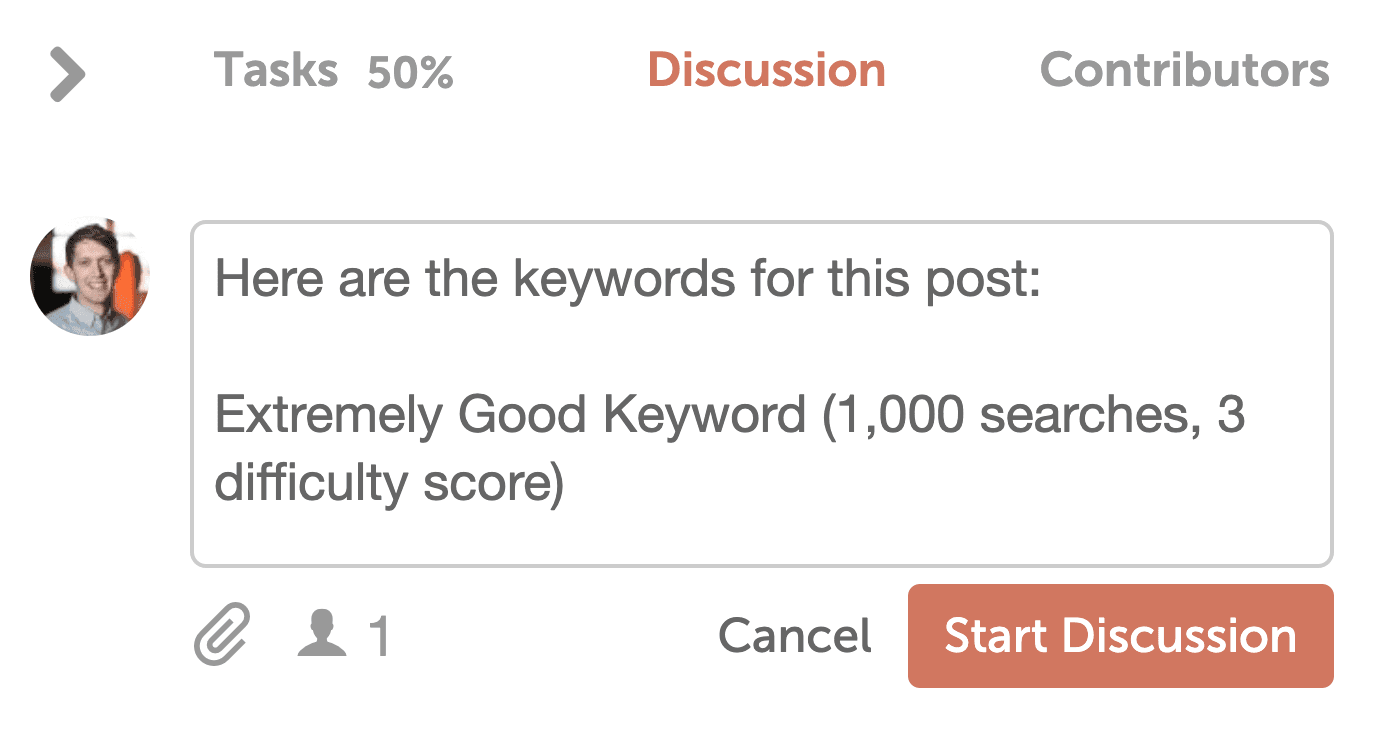This screenshot has height=736, width=1382.
Task: Focus the discussion message text box
Action: tap(762, 394)
